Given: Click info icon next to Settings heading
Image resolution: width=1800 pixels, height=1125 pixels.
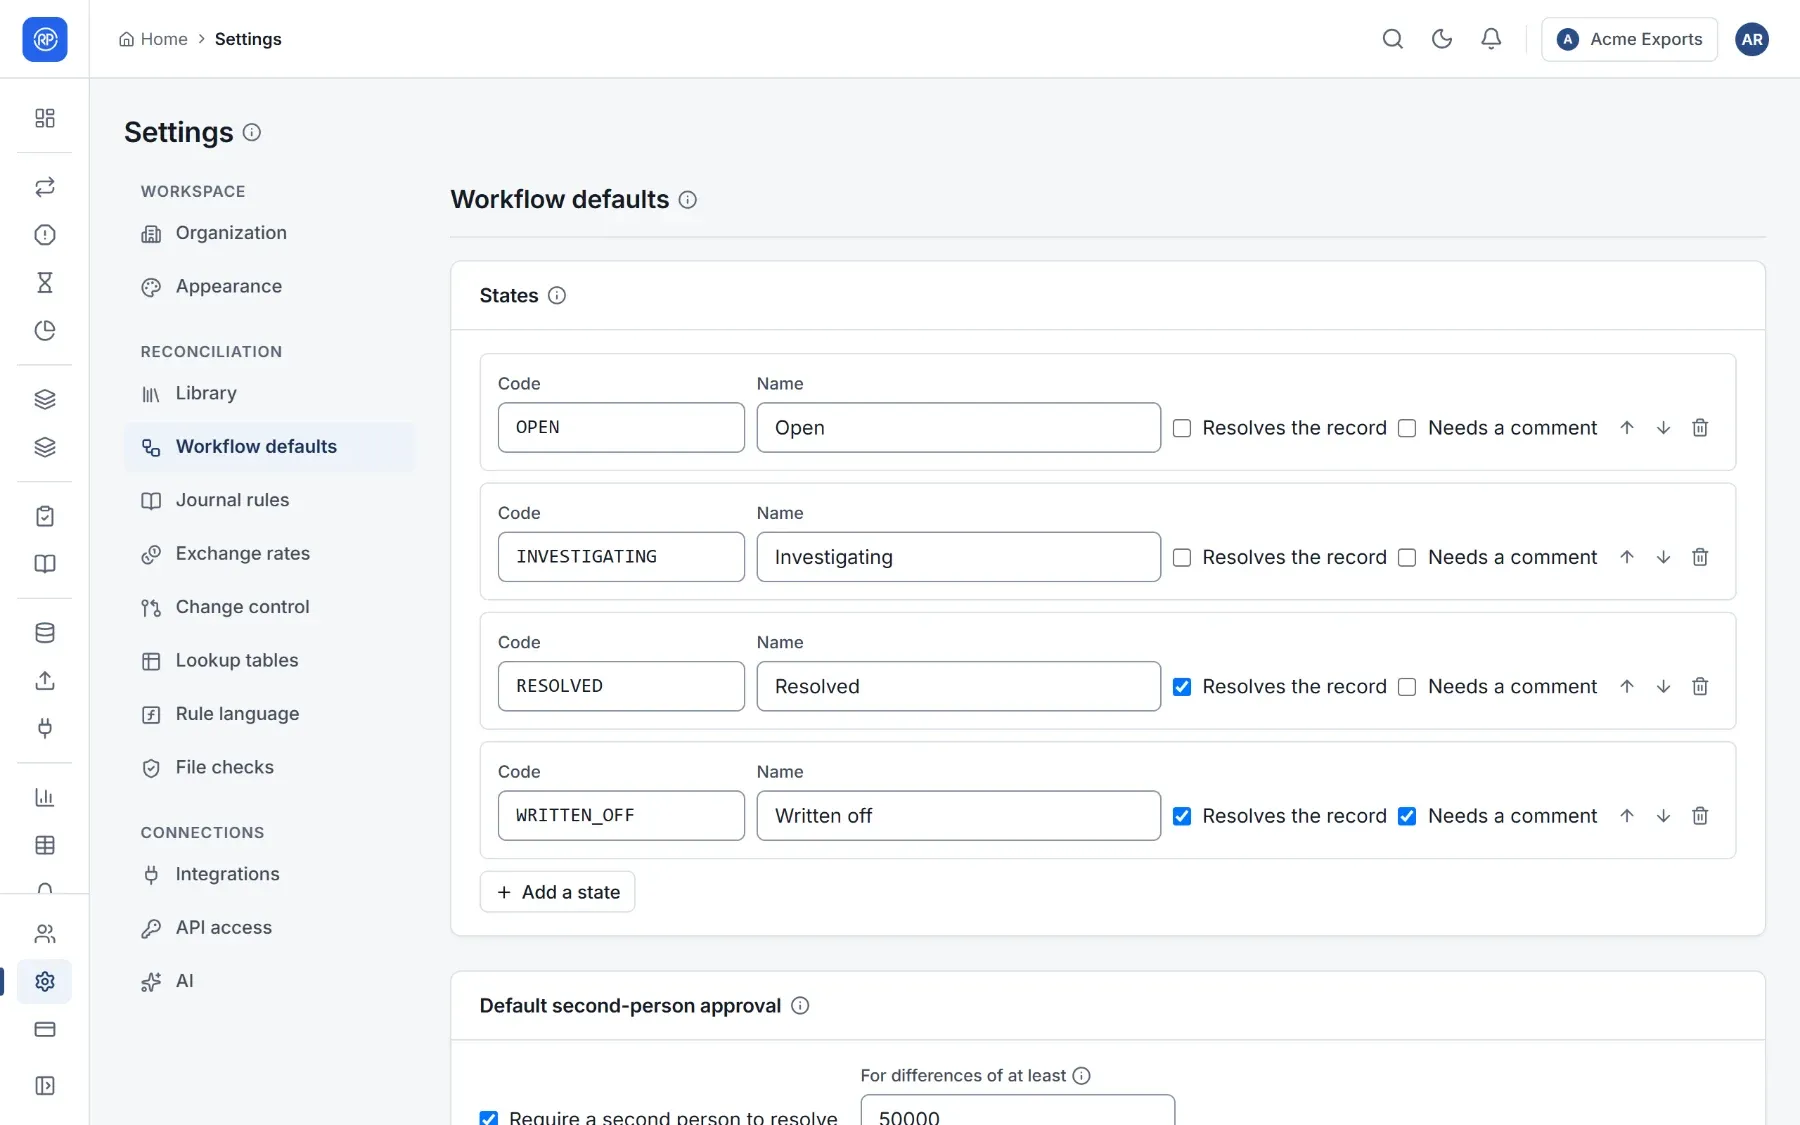Looking at the screenshot, I should [252, 132].
